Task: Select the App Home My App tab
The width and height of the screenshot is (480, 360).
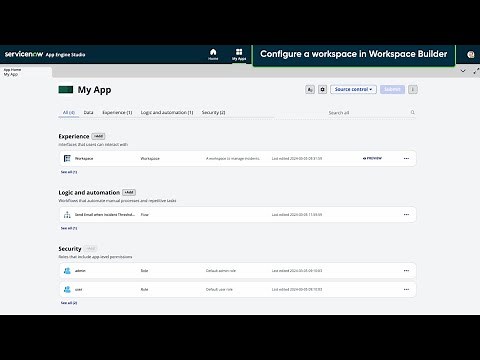Action: 26,72
